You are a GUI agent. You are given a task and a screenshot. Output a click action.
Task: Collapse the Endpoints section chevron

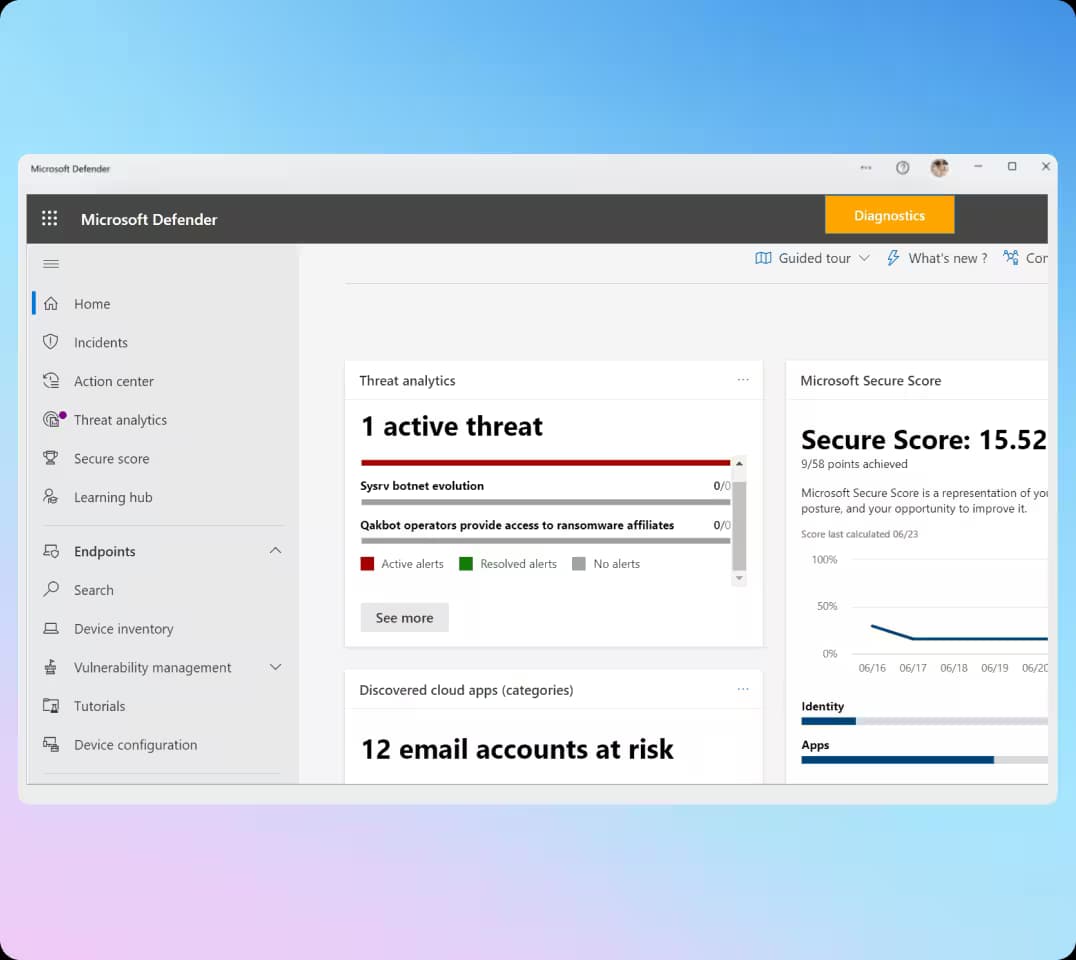pos(275,550)
